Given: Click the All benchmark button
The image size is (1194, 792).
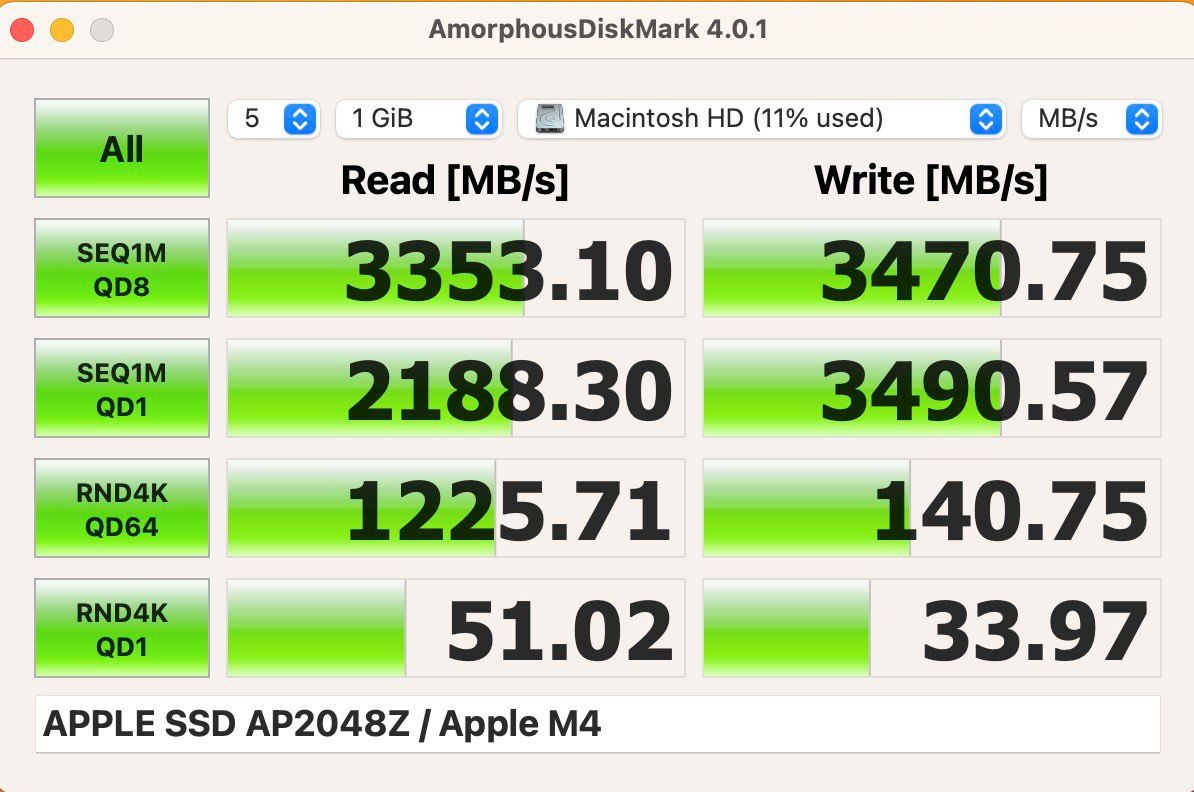Looking at the screenshot, I should pyautogui.click(x=122, y=148).
